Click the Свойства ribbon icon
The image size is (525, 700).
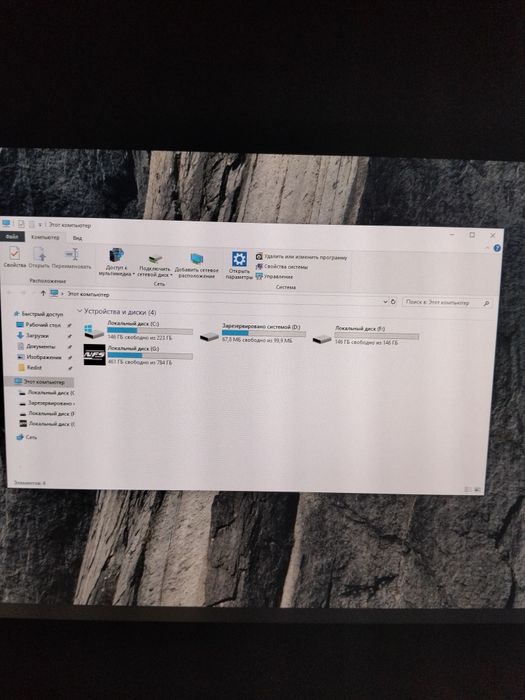click(15, 254)
